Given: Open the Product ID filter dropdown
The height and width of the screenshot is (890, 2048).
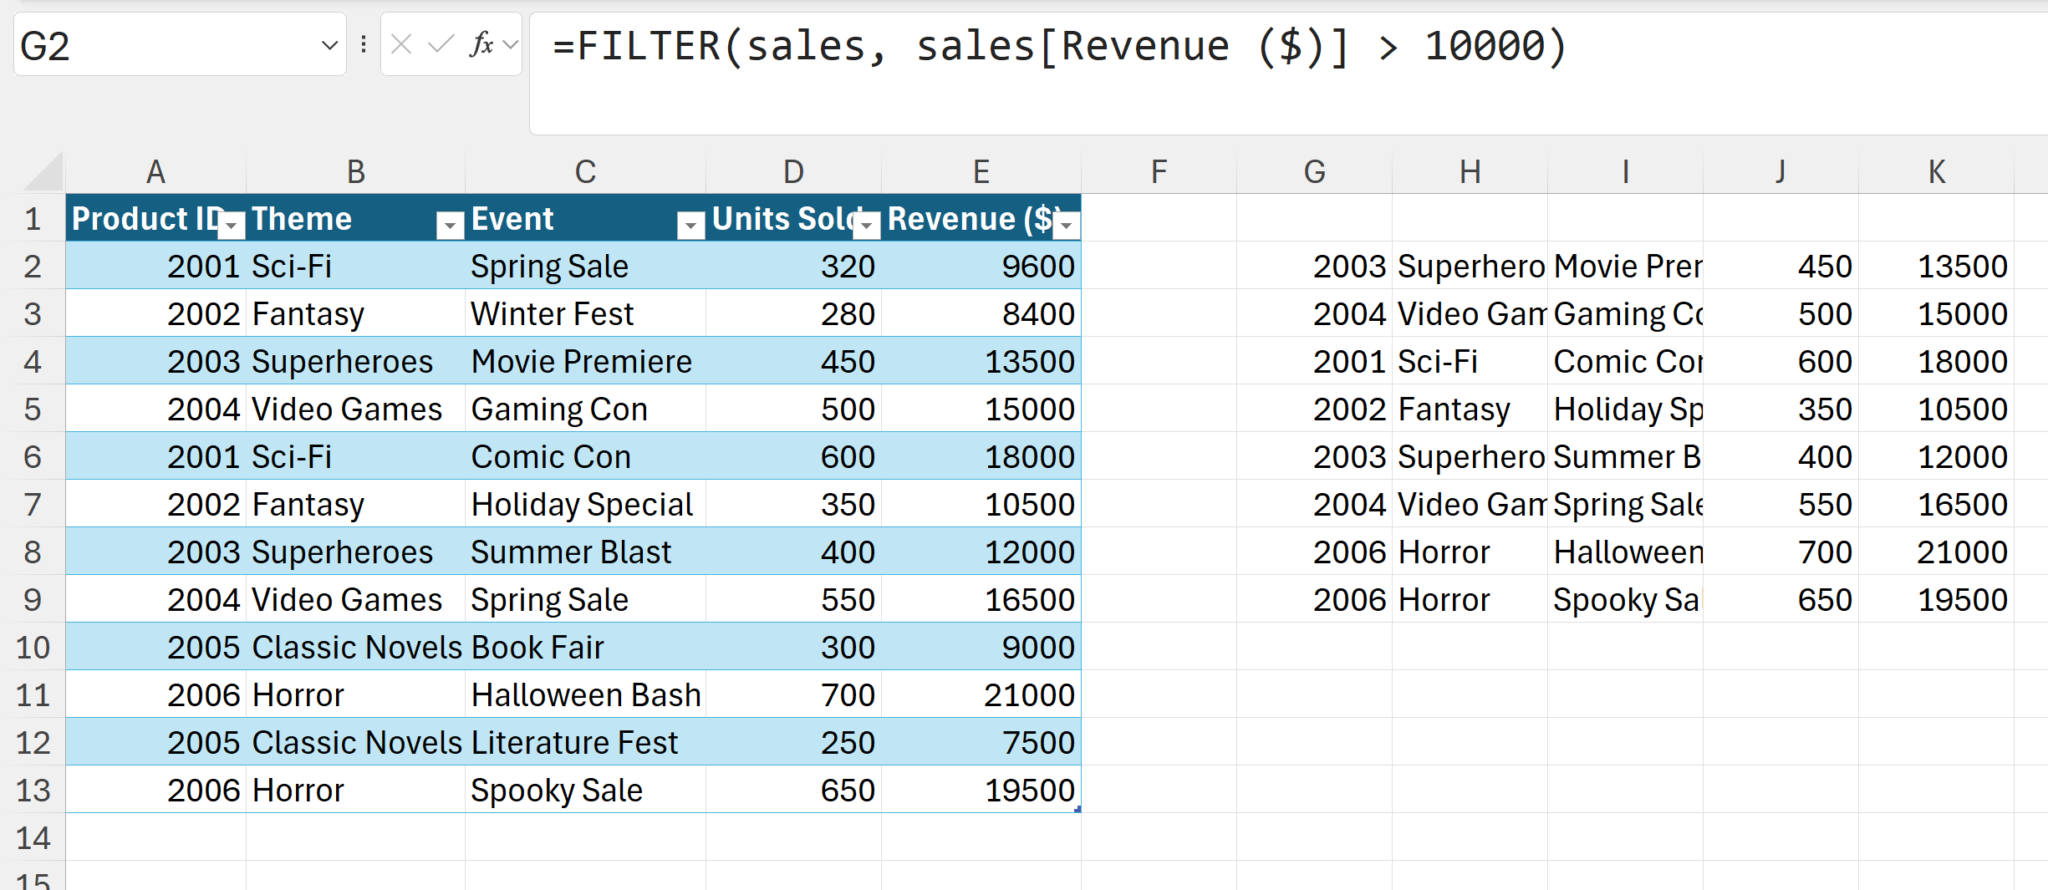Looking at the screenshot, I should [x=231, y=225].
